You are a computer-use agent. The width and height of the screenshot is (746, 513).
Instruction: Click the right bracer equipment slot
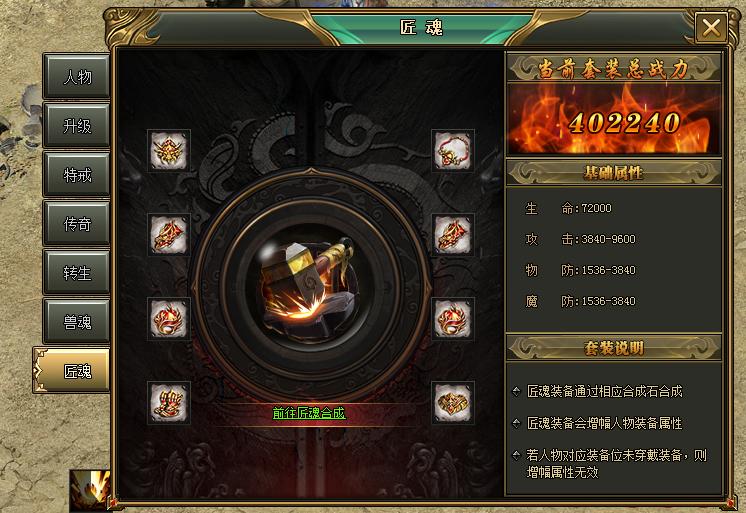pyautogui.click(x=453, y=235)
